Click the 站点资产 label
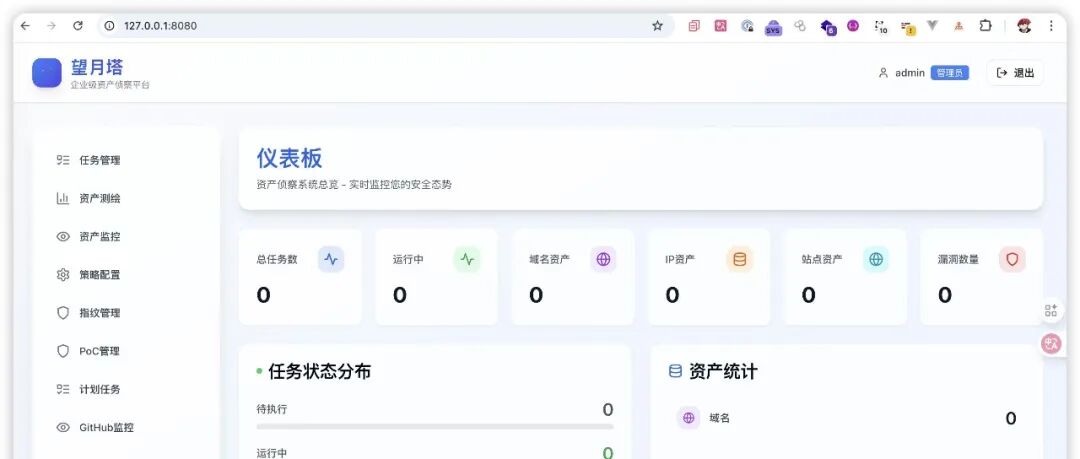1080x459 pixels. 822,260
